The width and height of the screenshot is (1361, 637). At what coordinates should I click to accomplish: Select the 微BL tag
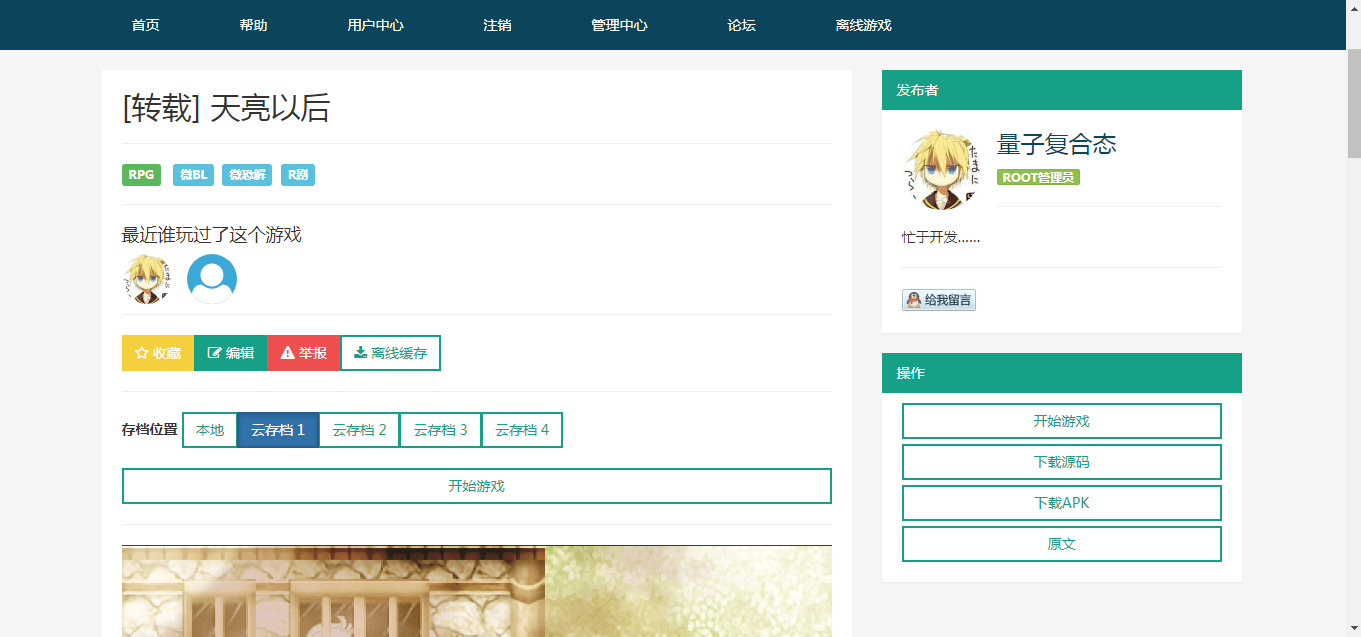click(x=194, y=175)
